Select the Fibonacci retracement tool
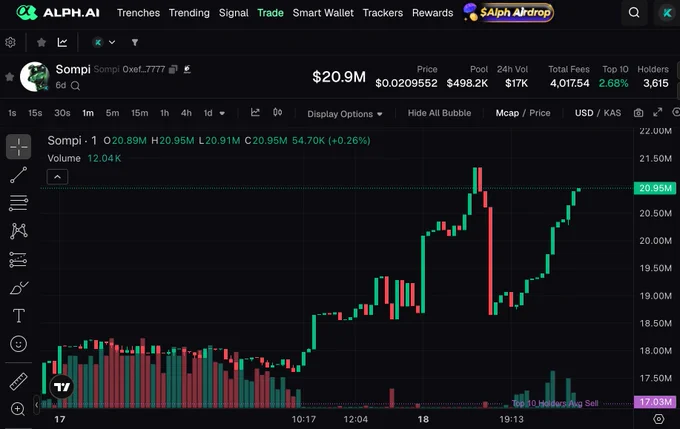Image resolution: width=680 pixels, height=429 pixels. (x=19, y=203)
